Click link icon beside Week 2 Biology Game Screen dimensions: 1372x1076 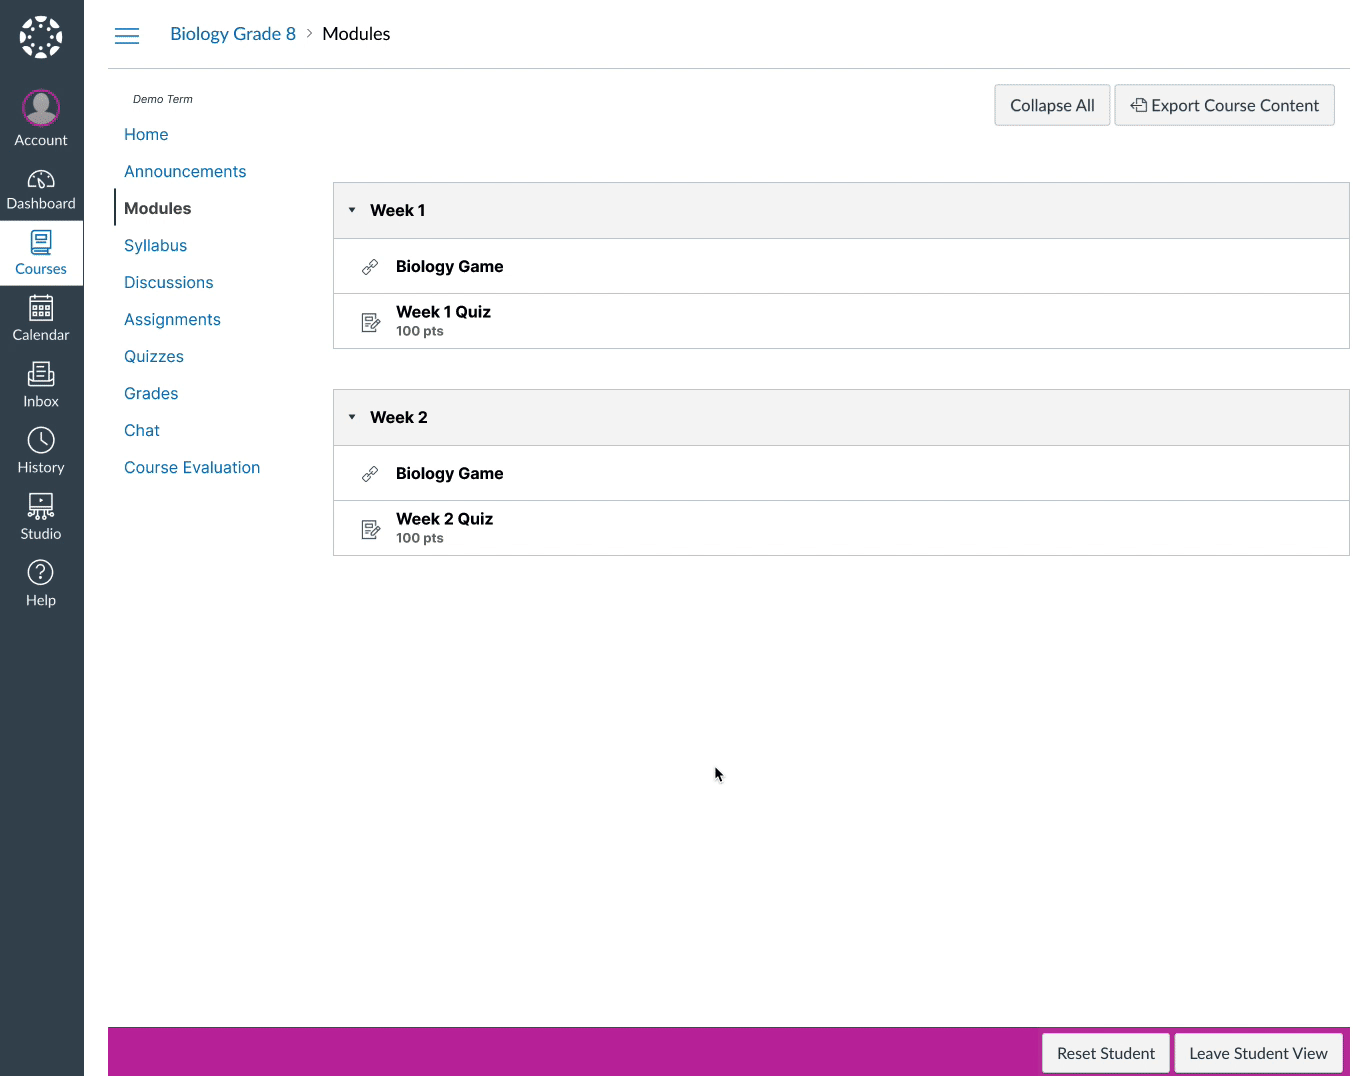tap(370, 474)
